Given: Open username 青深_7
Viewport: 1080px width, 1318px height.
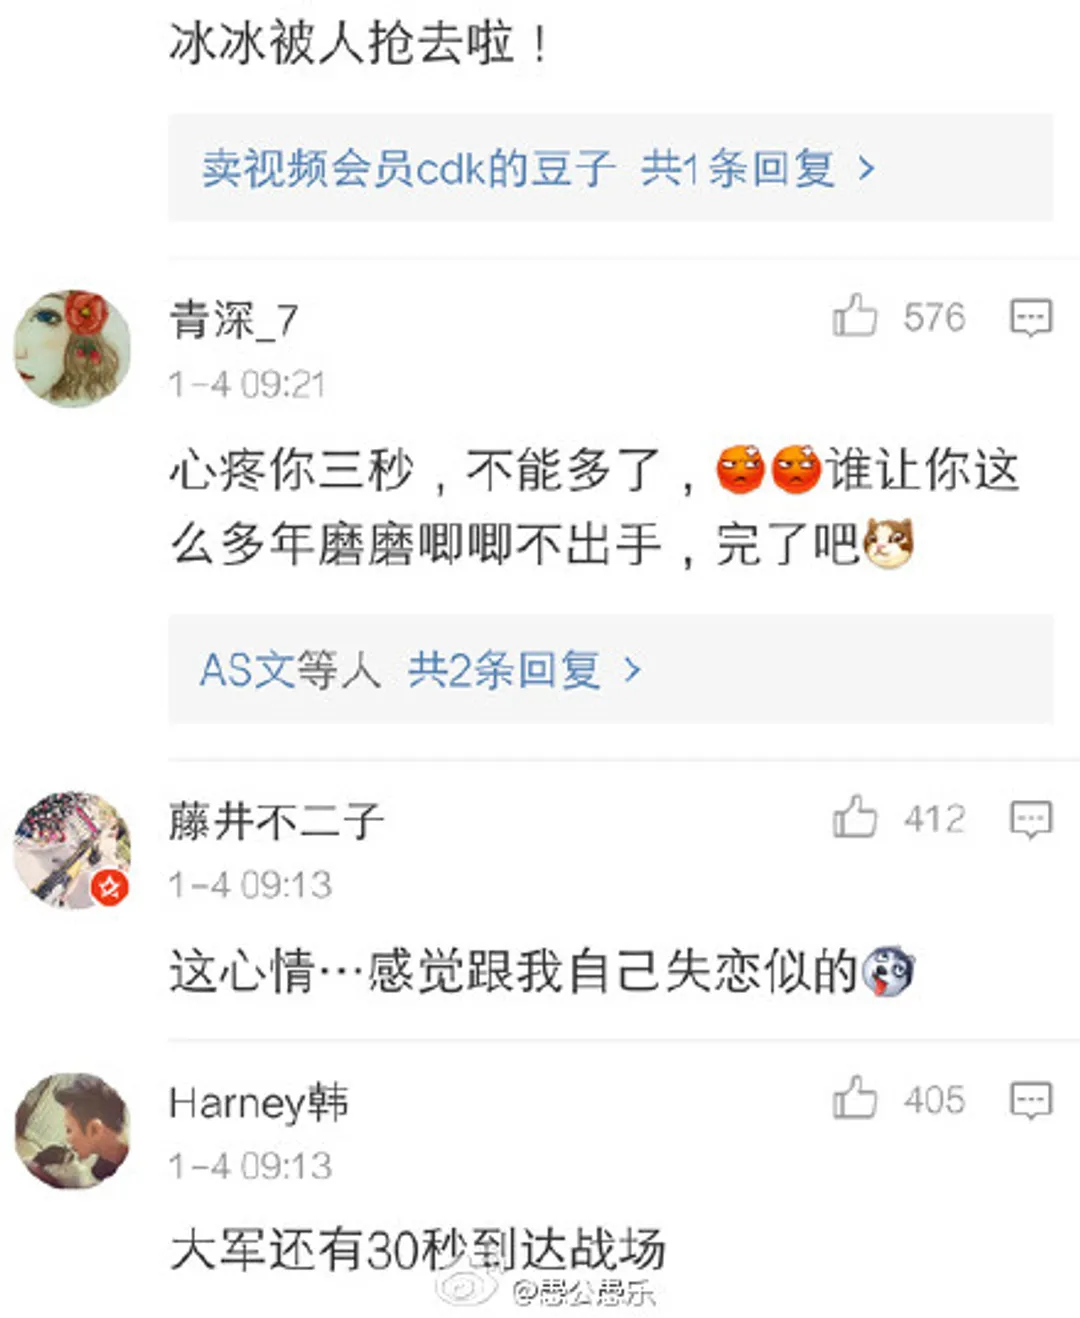Looking at the screenshot, I should (234, 320).
